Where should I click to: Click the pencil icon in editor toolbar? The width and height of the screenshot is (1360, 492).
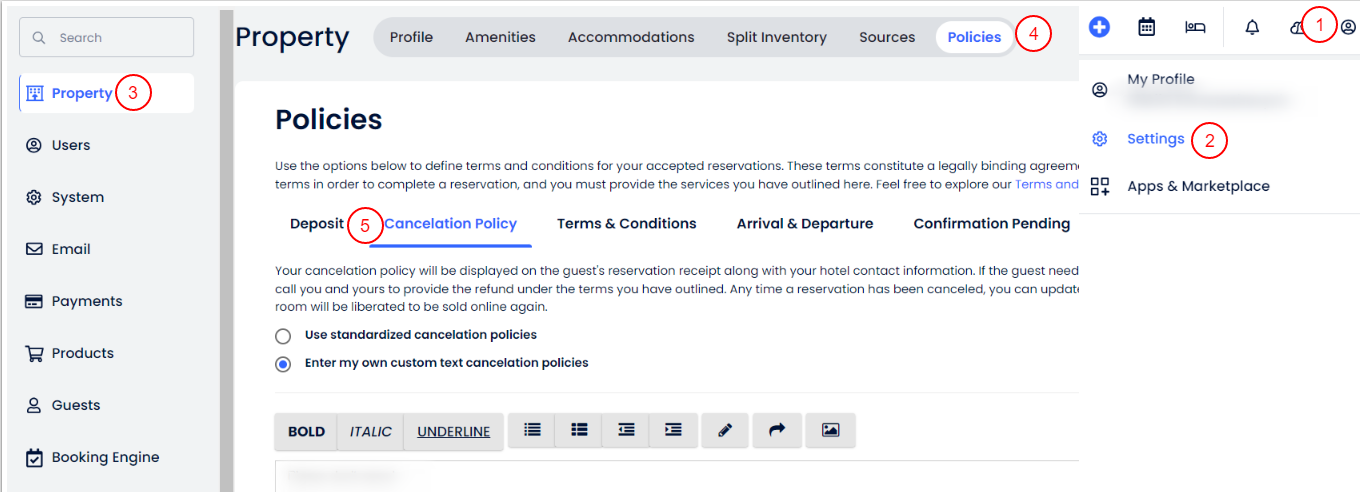[x=726, y=430]
